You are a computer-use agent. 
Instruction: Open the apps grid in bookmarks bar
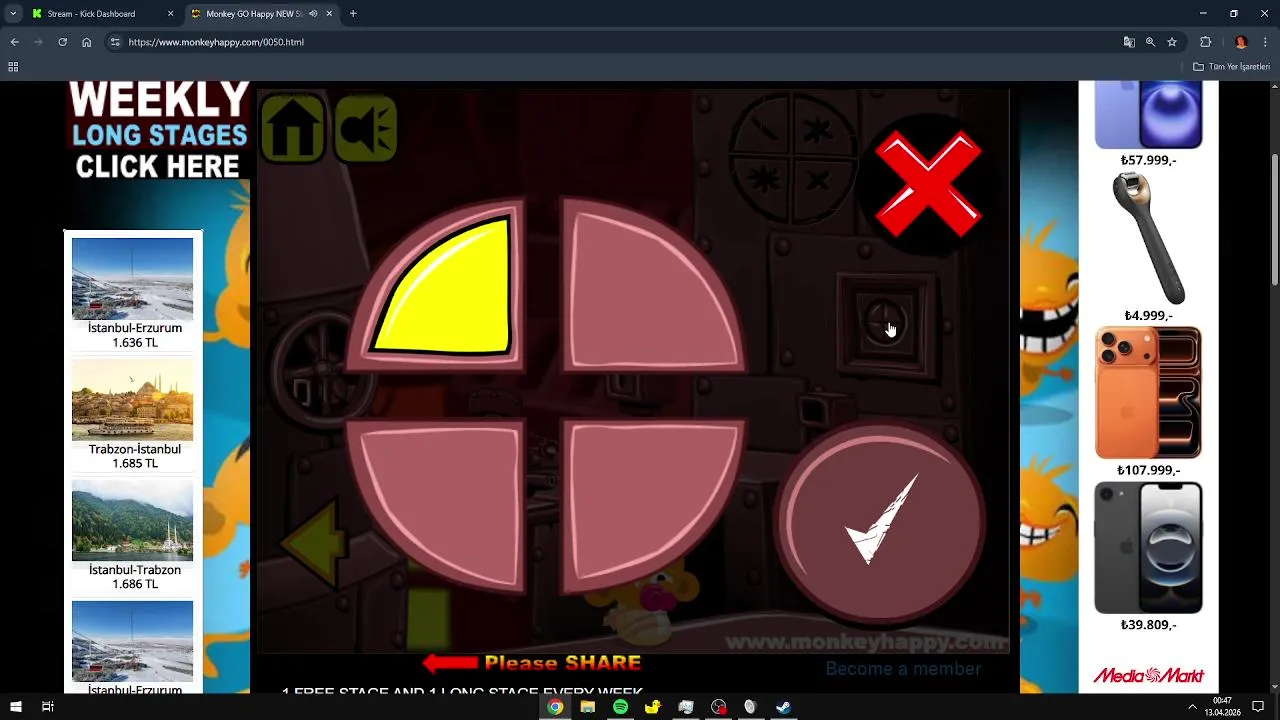[x=13, y=67]
